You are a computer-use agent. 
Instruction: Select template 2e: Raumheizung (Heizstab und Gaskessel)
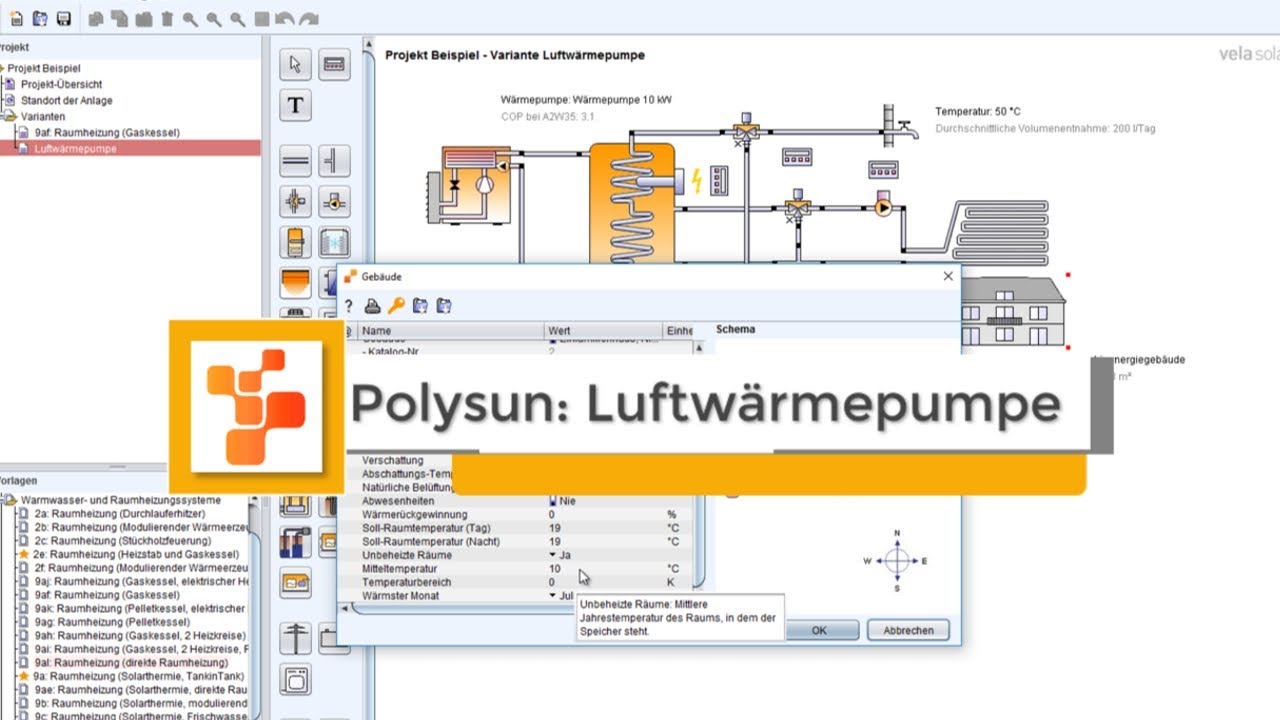(x=136, y=554)
